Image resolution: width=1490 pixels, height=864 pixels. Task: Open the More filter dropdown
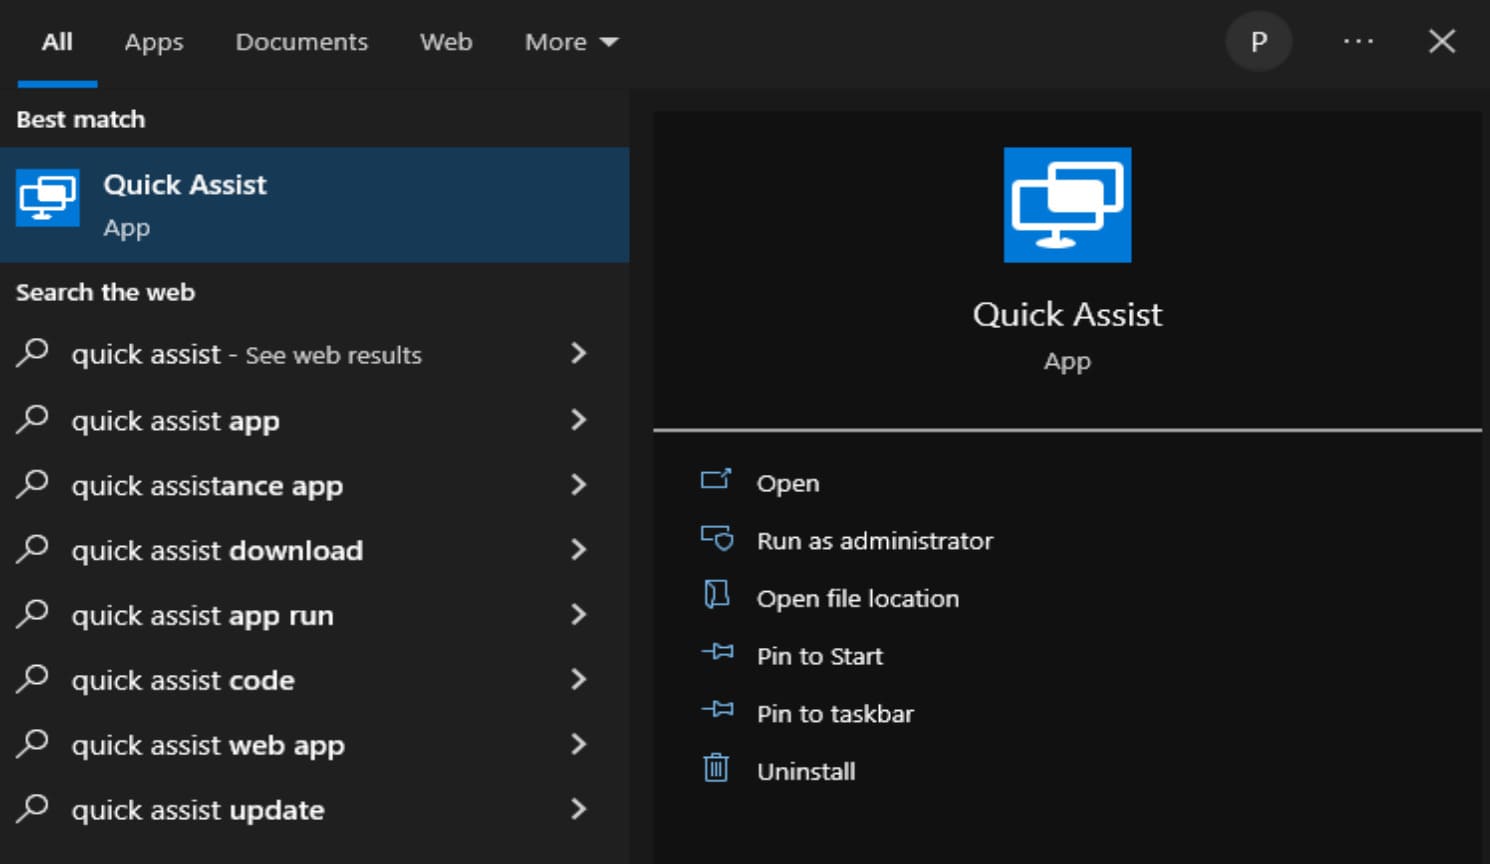click(572, 42)
